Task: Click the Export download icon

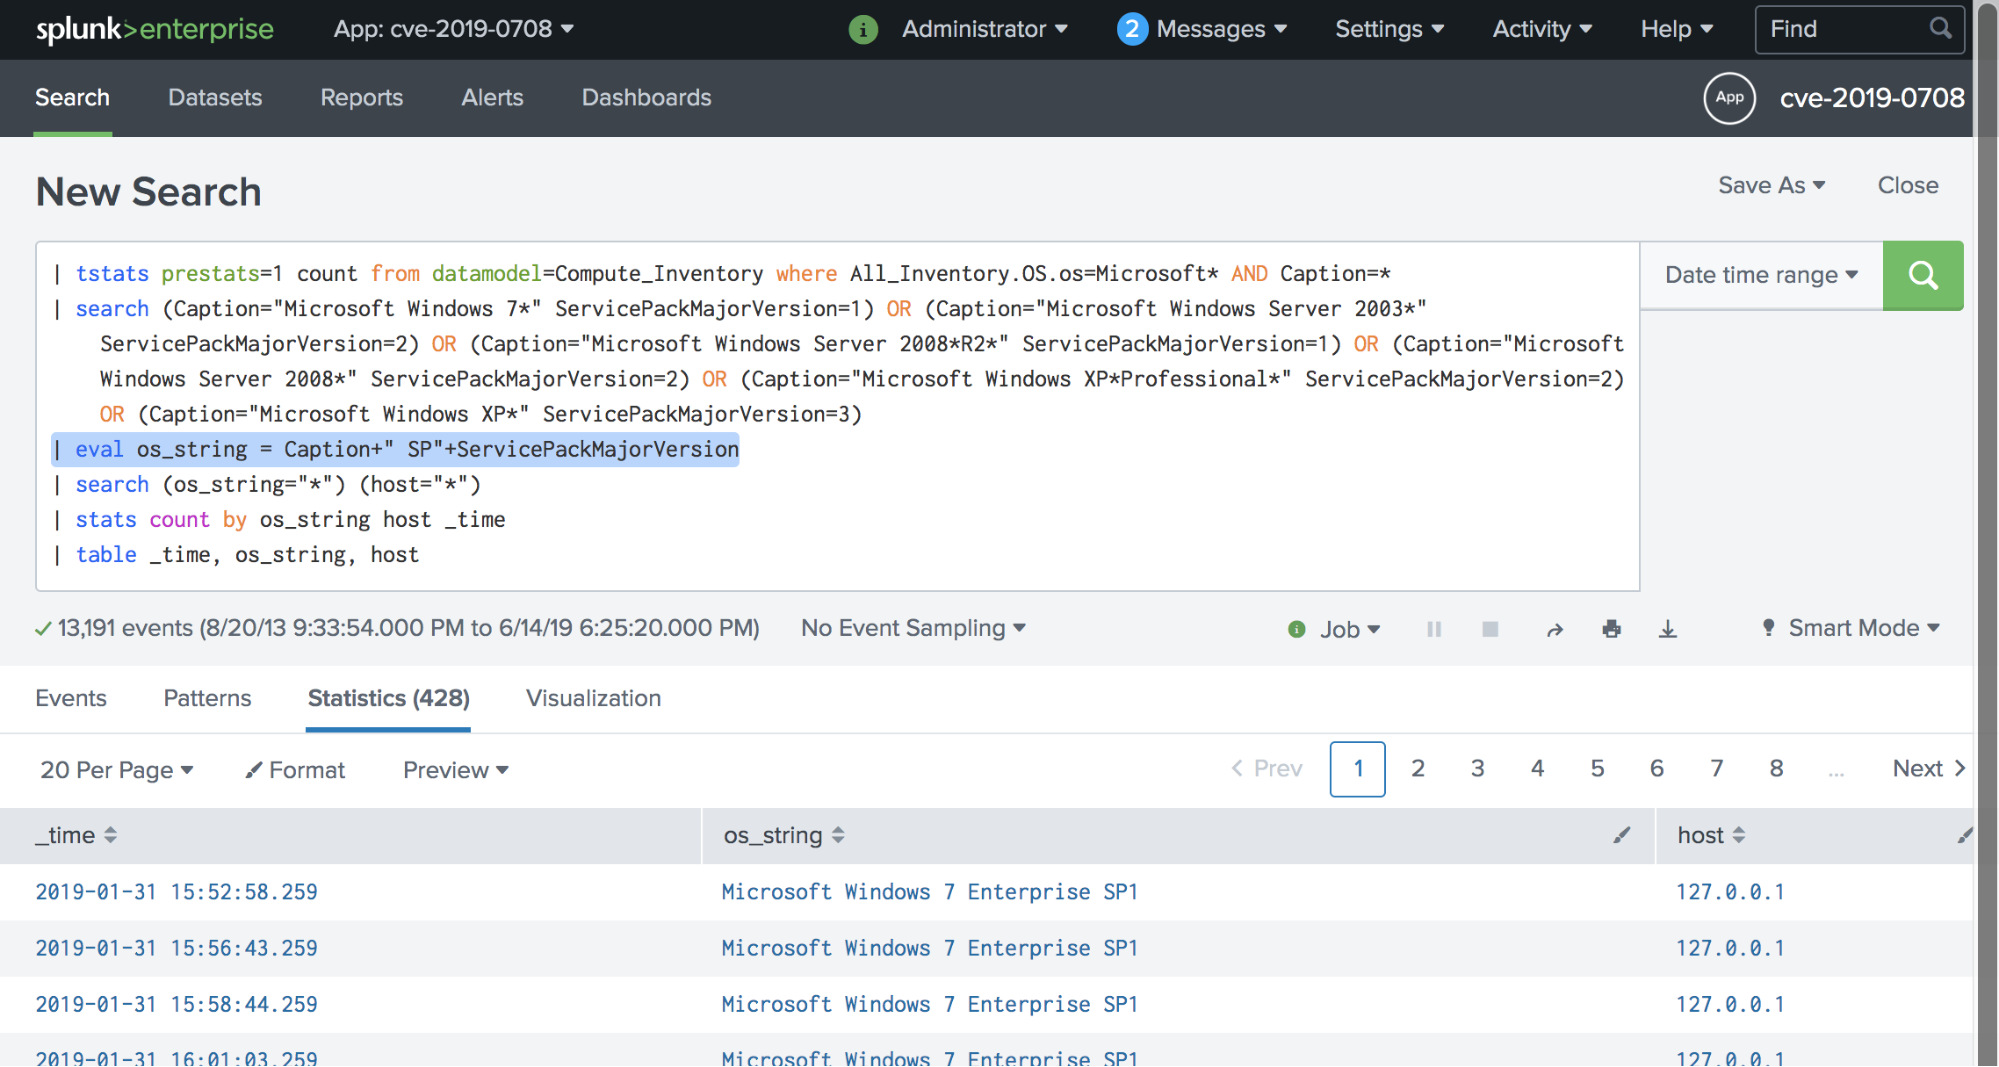Action: pos(1668,629)
